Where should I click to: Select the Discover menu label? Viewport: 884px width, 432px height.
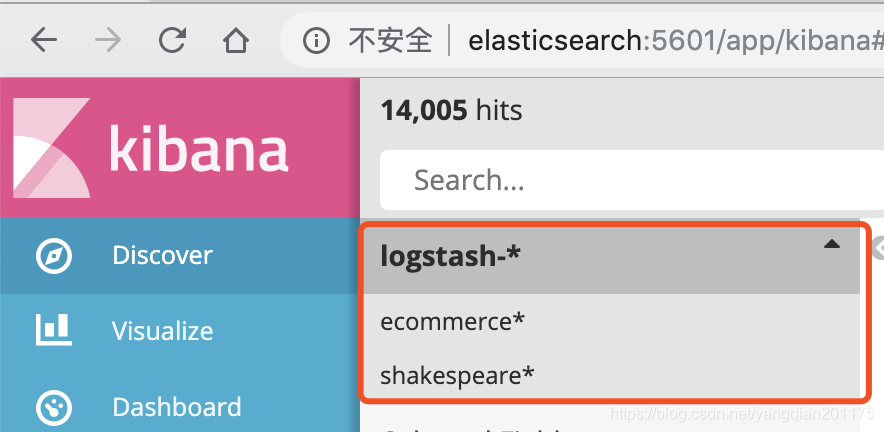pyautogui.click(x=162, y=255)
